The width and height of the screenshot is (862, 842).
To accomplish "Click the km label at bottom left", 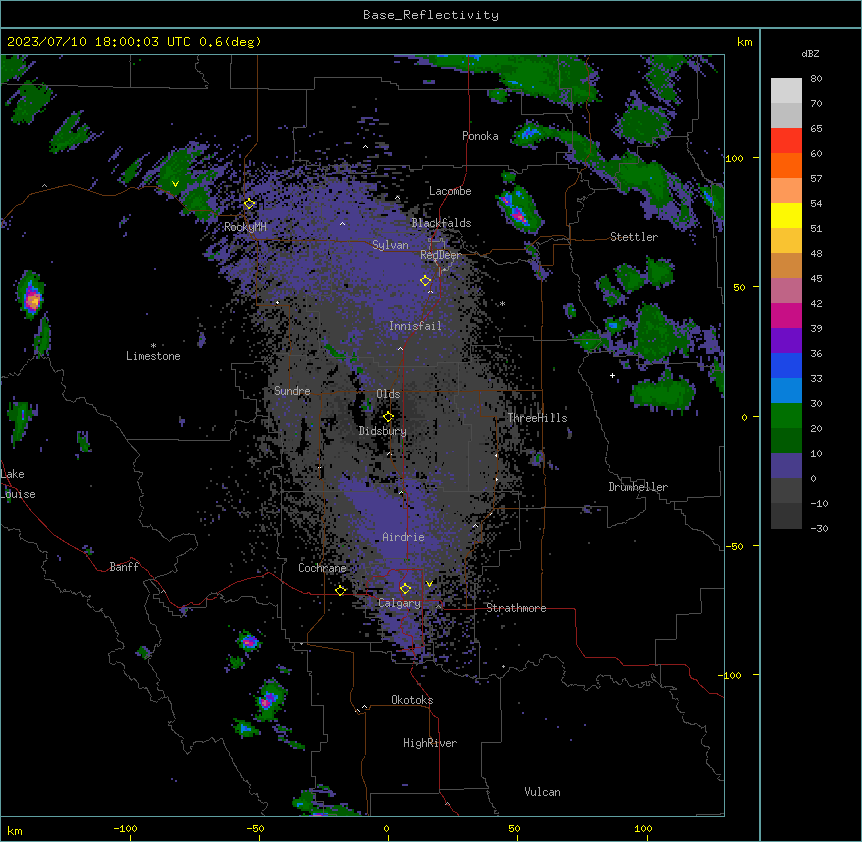I will point(15,830).
